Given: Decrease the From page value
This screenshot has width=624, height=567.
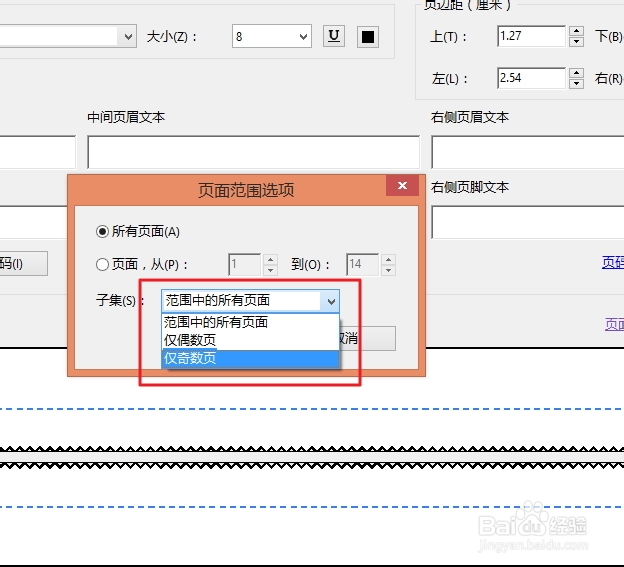Looking at the screenshot, I should point(270,270).
